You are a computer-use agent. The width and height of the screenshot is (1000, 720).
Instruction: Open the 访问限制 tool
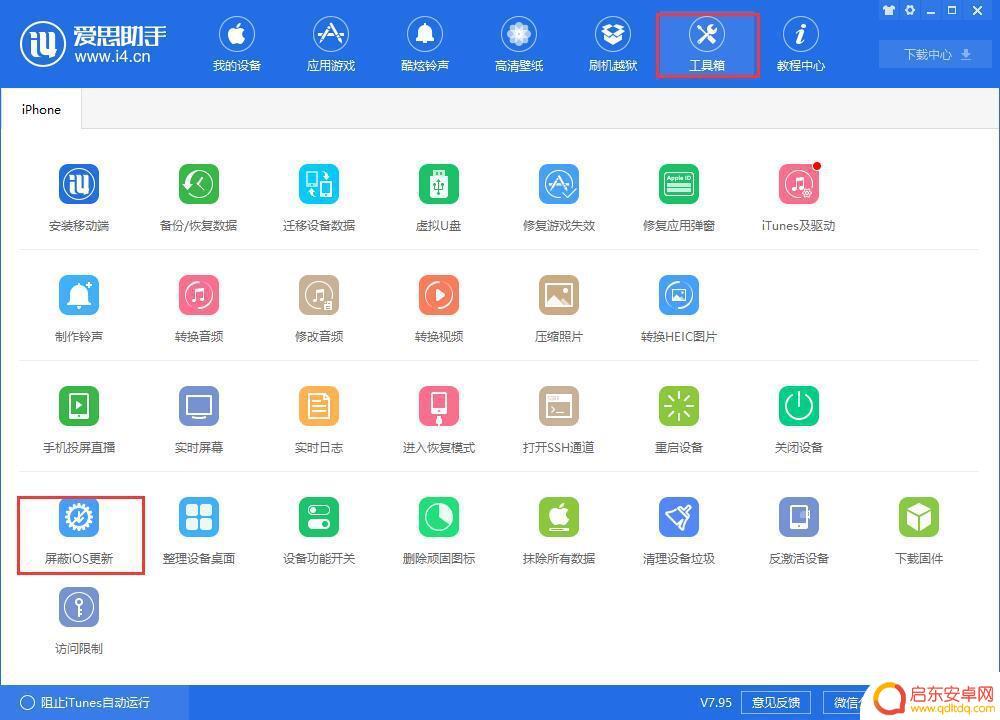(x=79, y=606)
